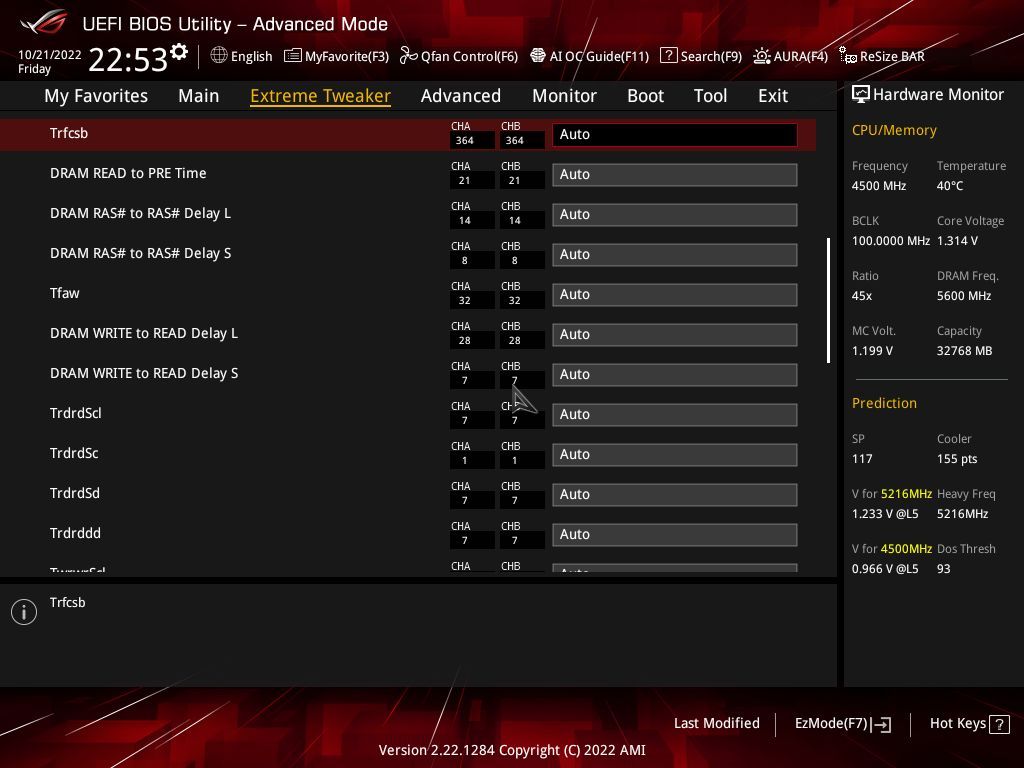The height and width of the screenshot is (768, 1024).
Task: Open Search(F9) question mark icon
Action: coord(668,56)
